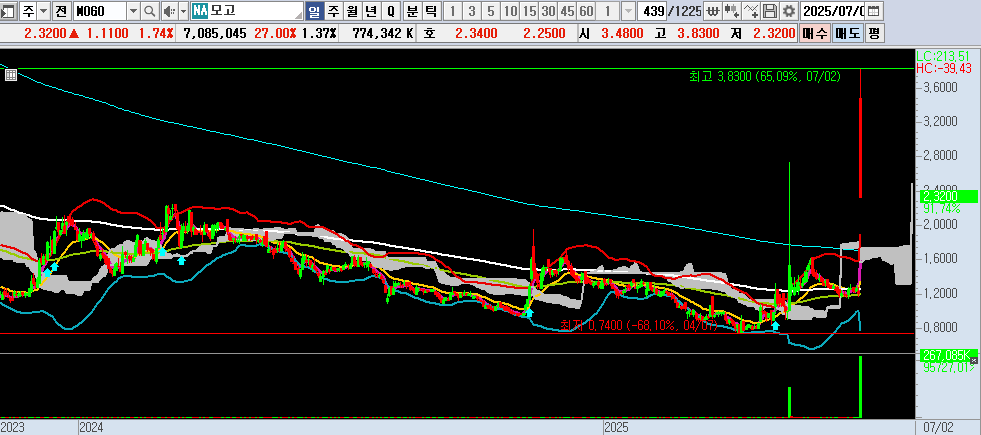
Task: Click the 7,085,045 volume value
Action: [x=215, y=33]
